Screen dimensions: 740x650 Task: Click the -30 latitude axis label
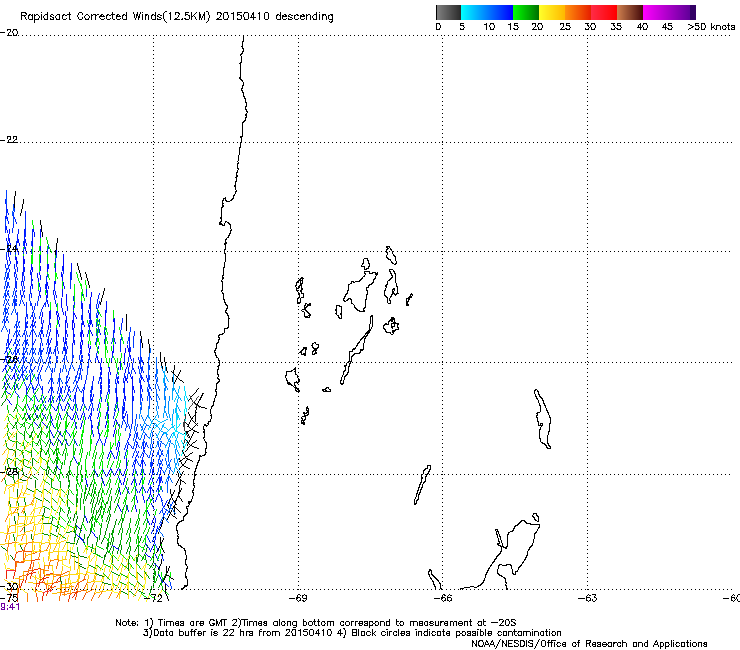click(x=10, y=586)
